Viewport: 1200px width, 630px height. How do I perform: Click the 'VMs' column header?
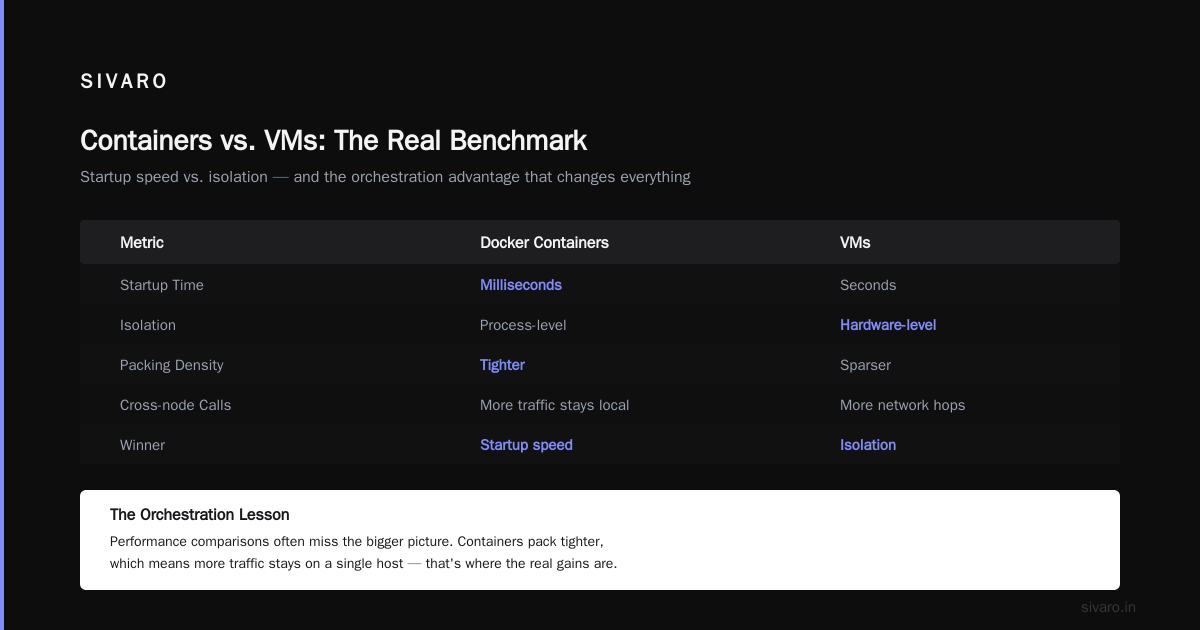pyautogui.click(x=855, y=243)
